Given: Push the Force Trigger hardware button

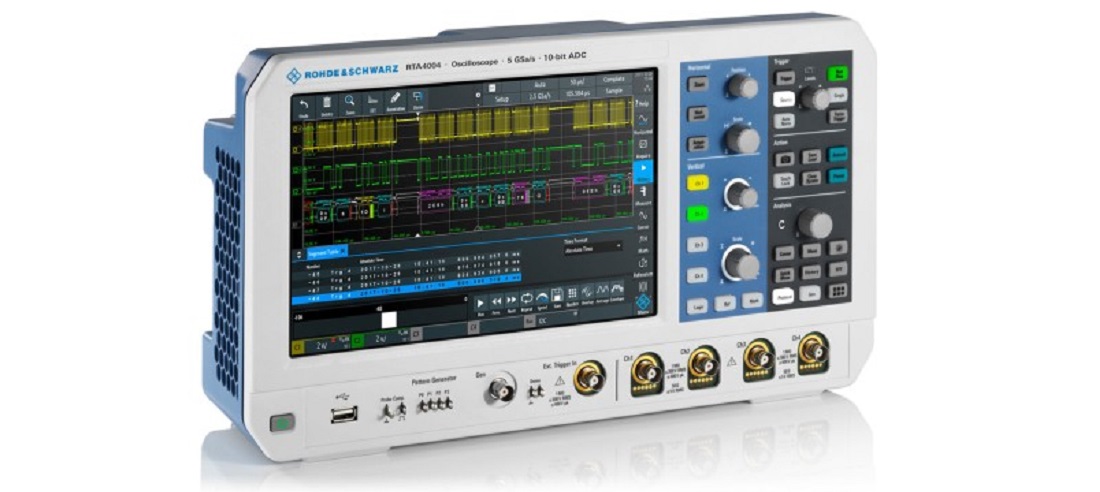Looking at the screenshot, I should (x=836, y=117).
